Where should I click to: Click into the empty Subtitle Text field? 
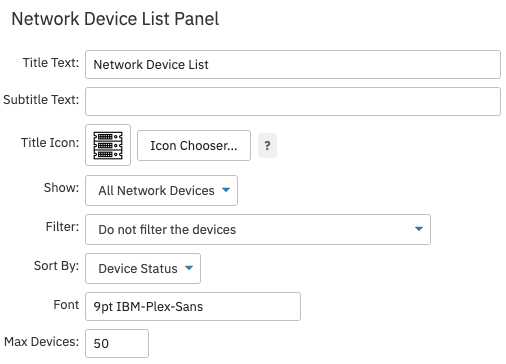click(293, 101)
